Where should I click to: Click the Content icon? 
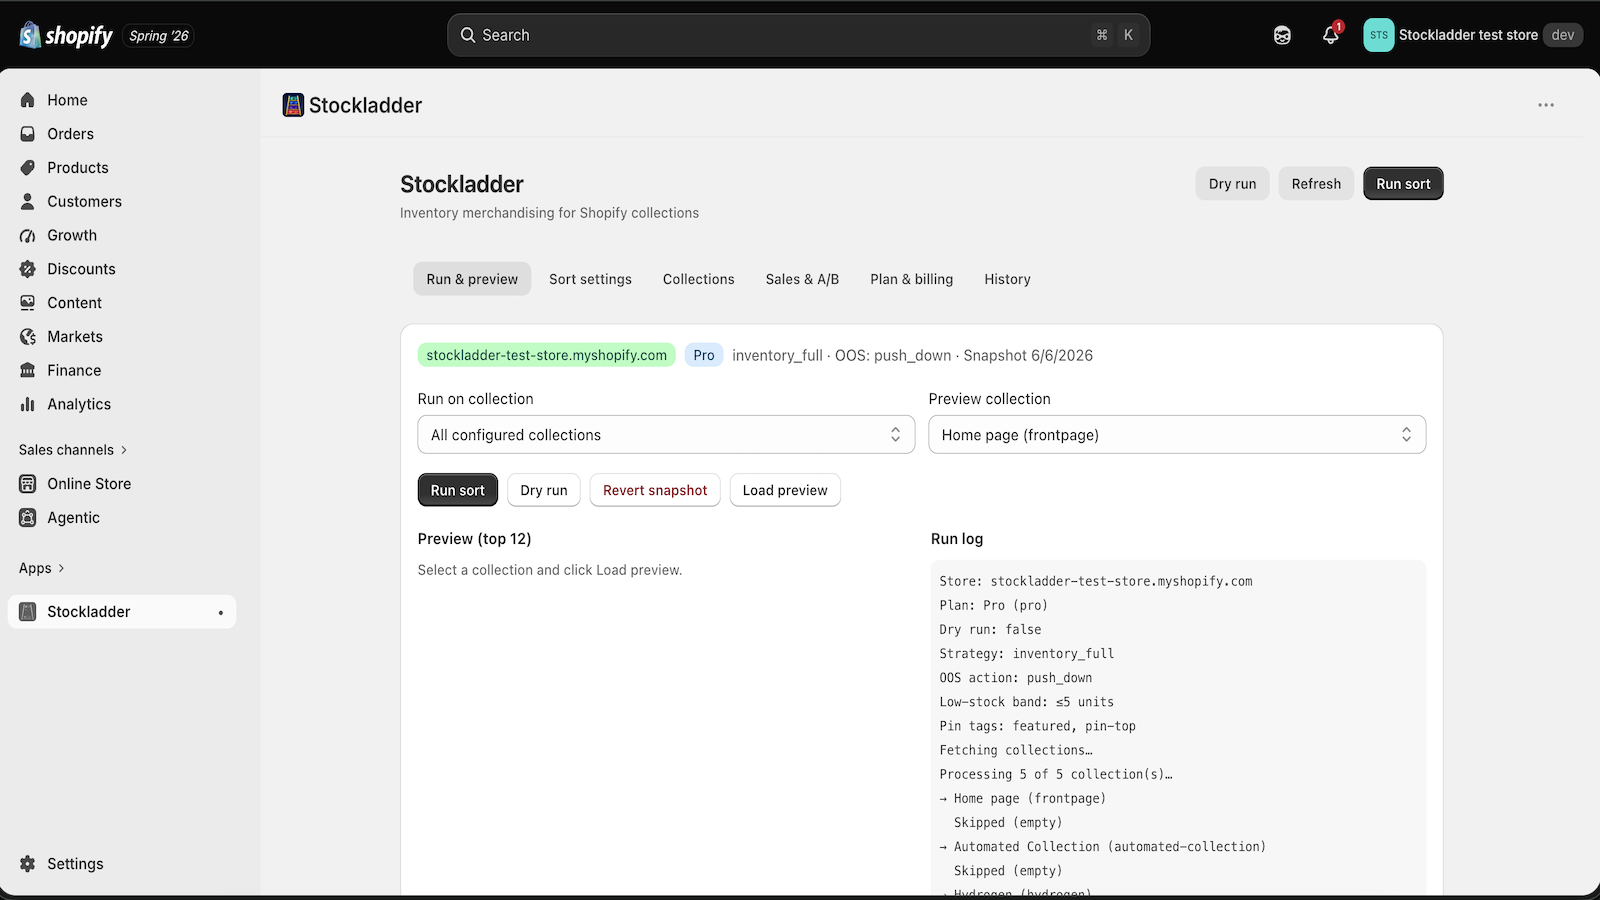pyautogui.click(x=28, y=303)
